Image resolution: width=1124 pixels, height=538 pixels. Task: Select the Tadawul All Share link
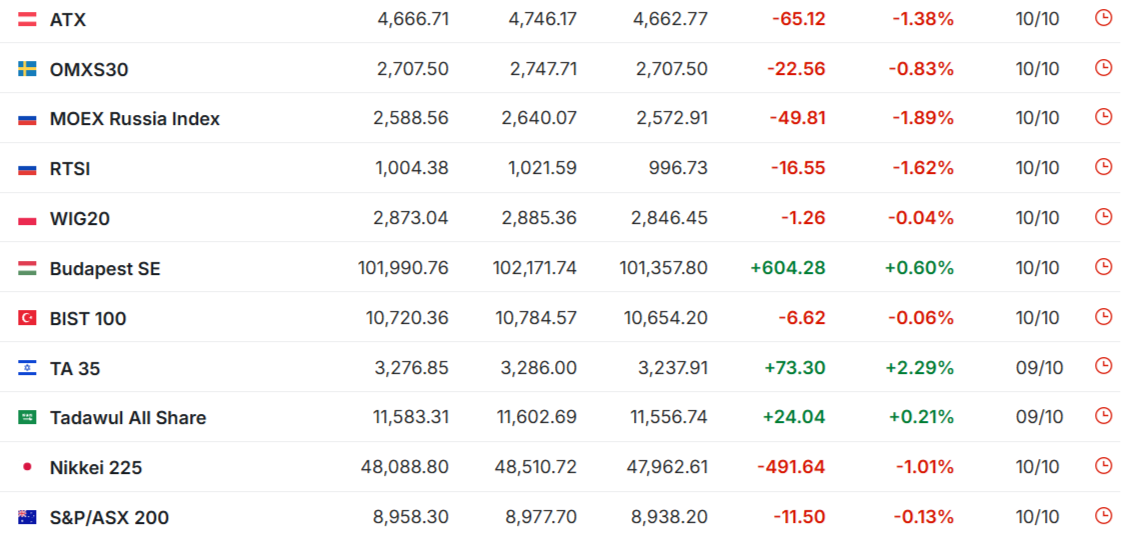point(128,418)
